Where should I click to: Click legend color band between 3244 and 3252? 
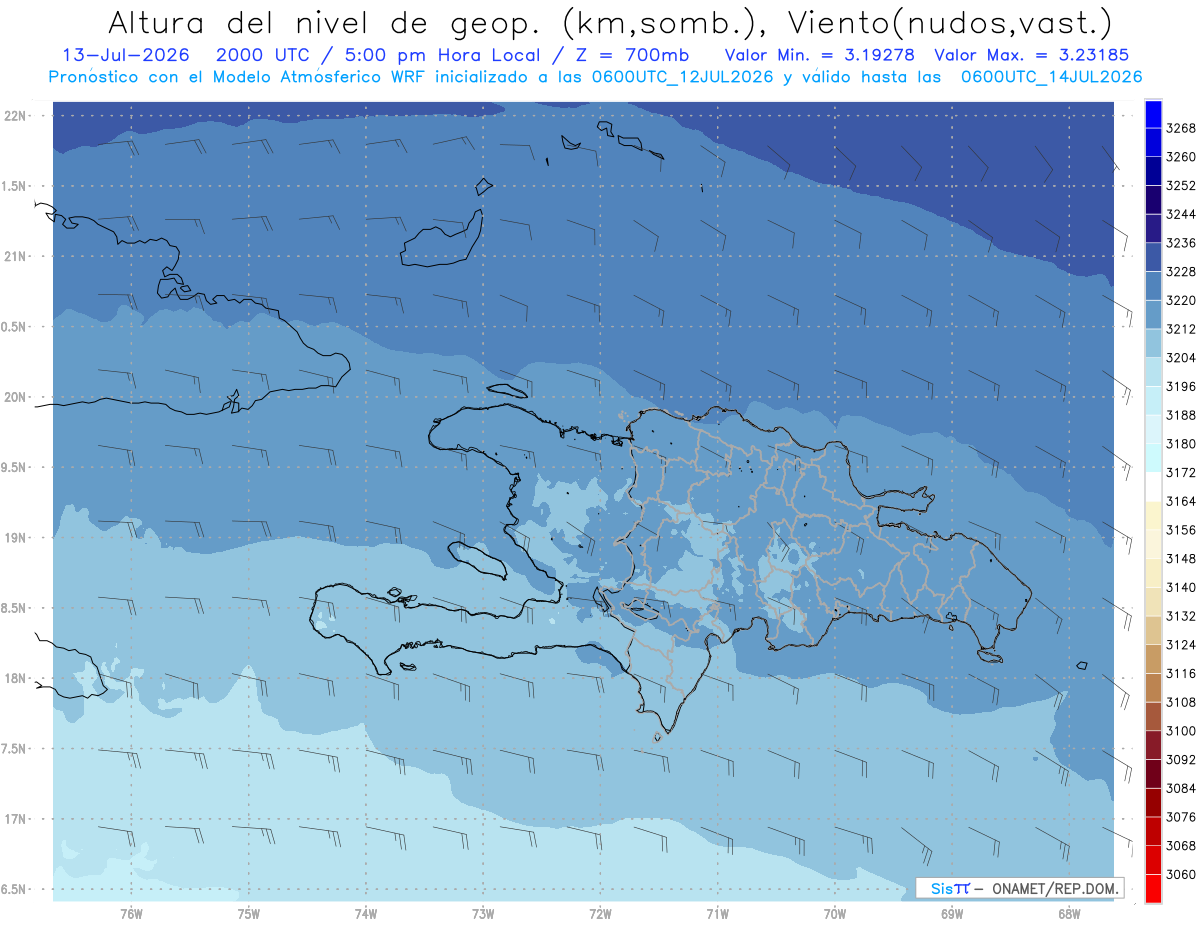(1152, 200)
